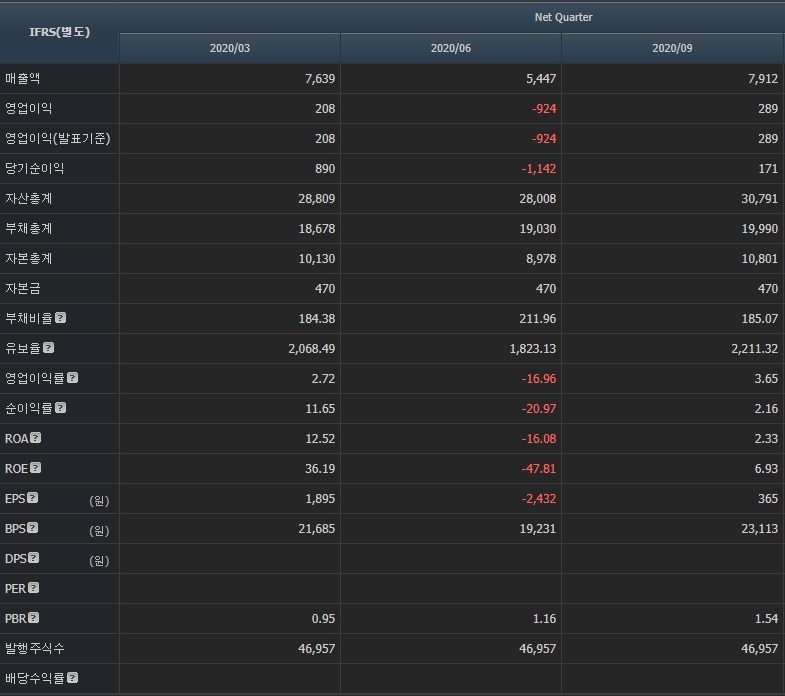Select the 2020/03 column header

click(x=230, y=48)
